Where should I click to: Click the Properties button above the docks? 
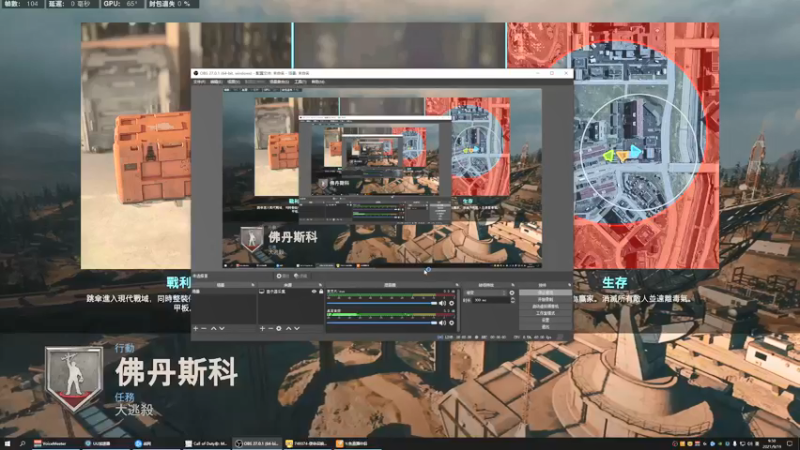click(x=283, y=276)
